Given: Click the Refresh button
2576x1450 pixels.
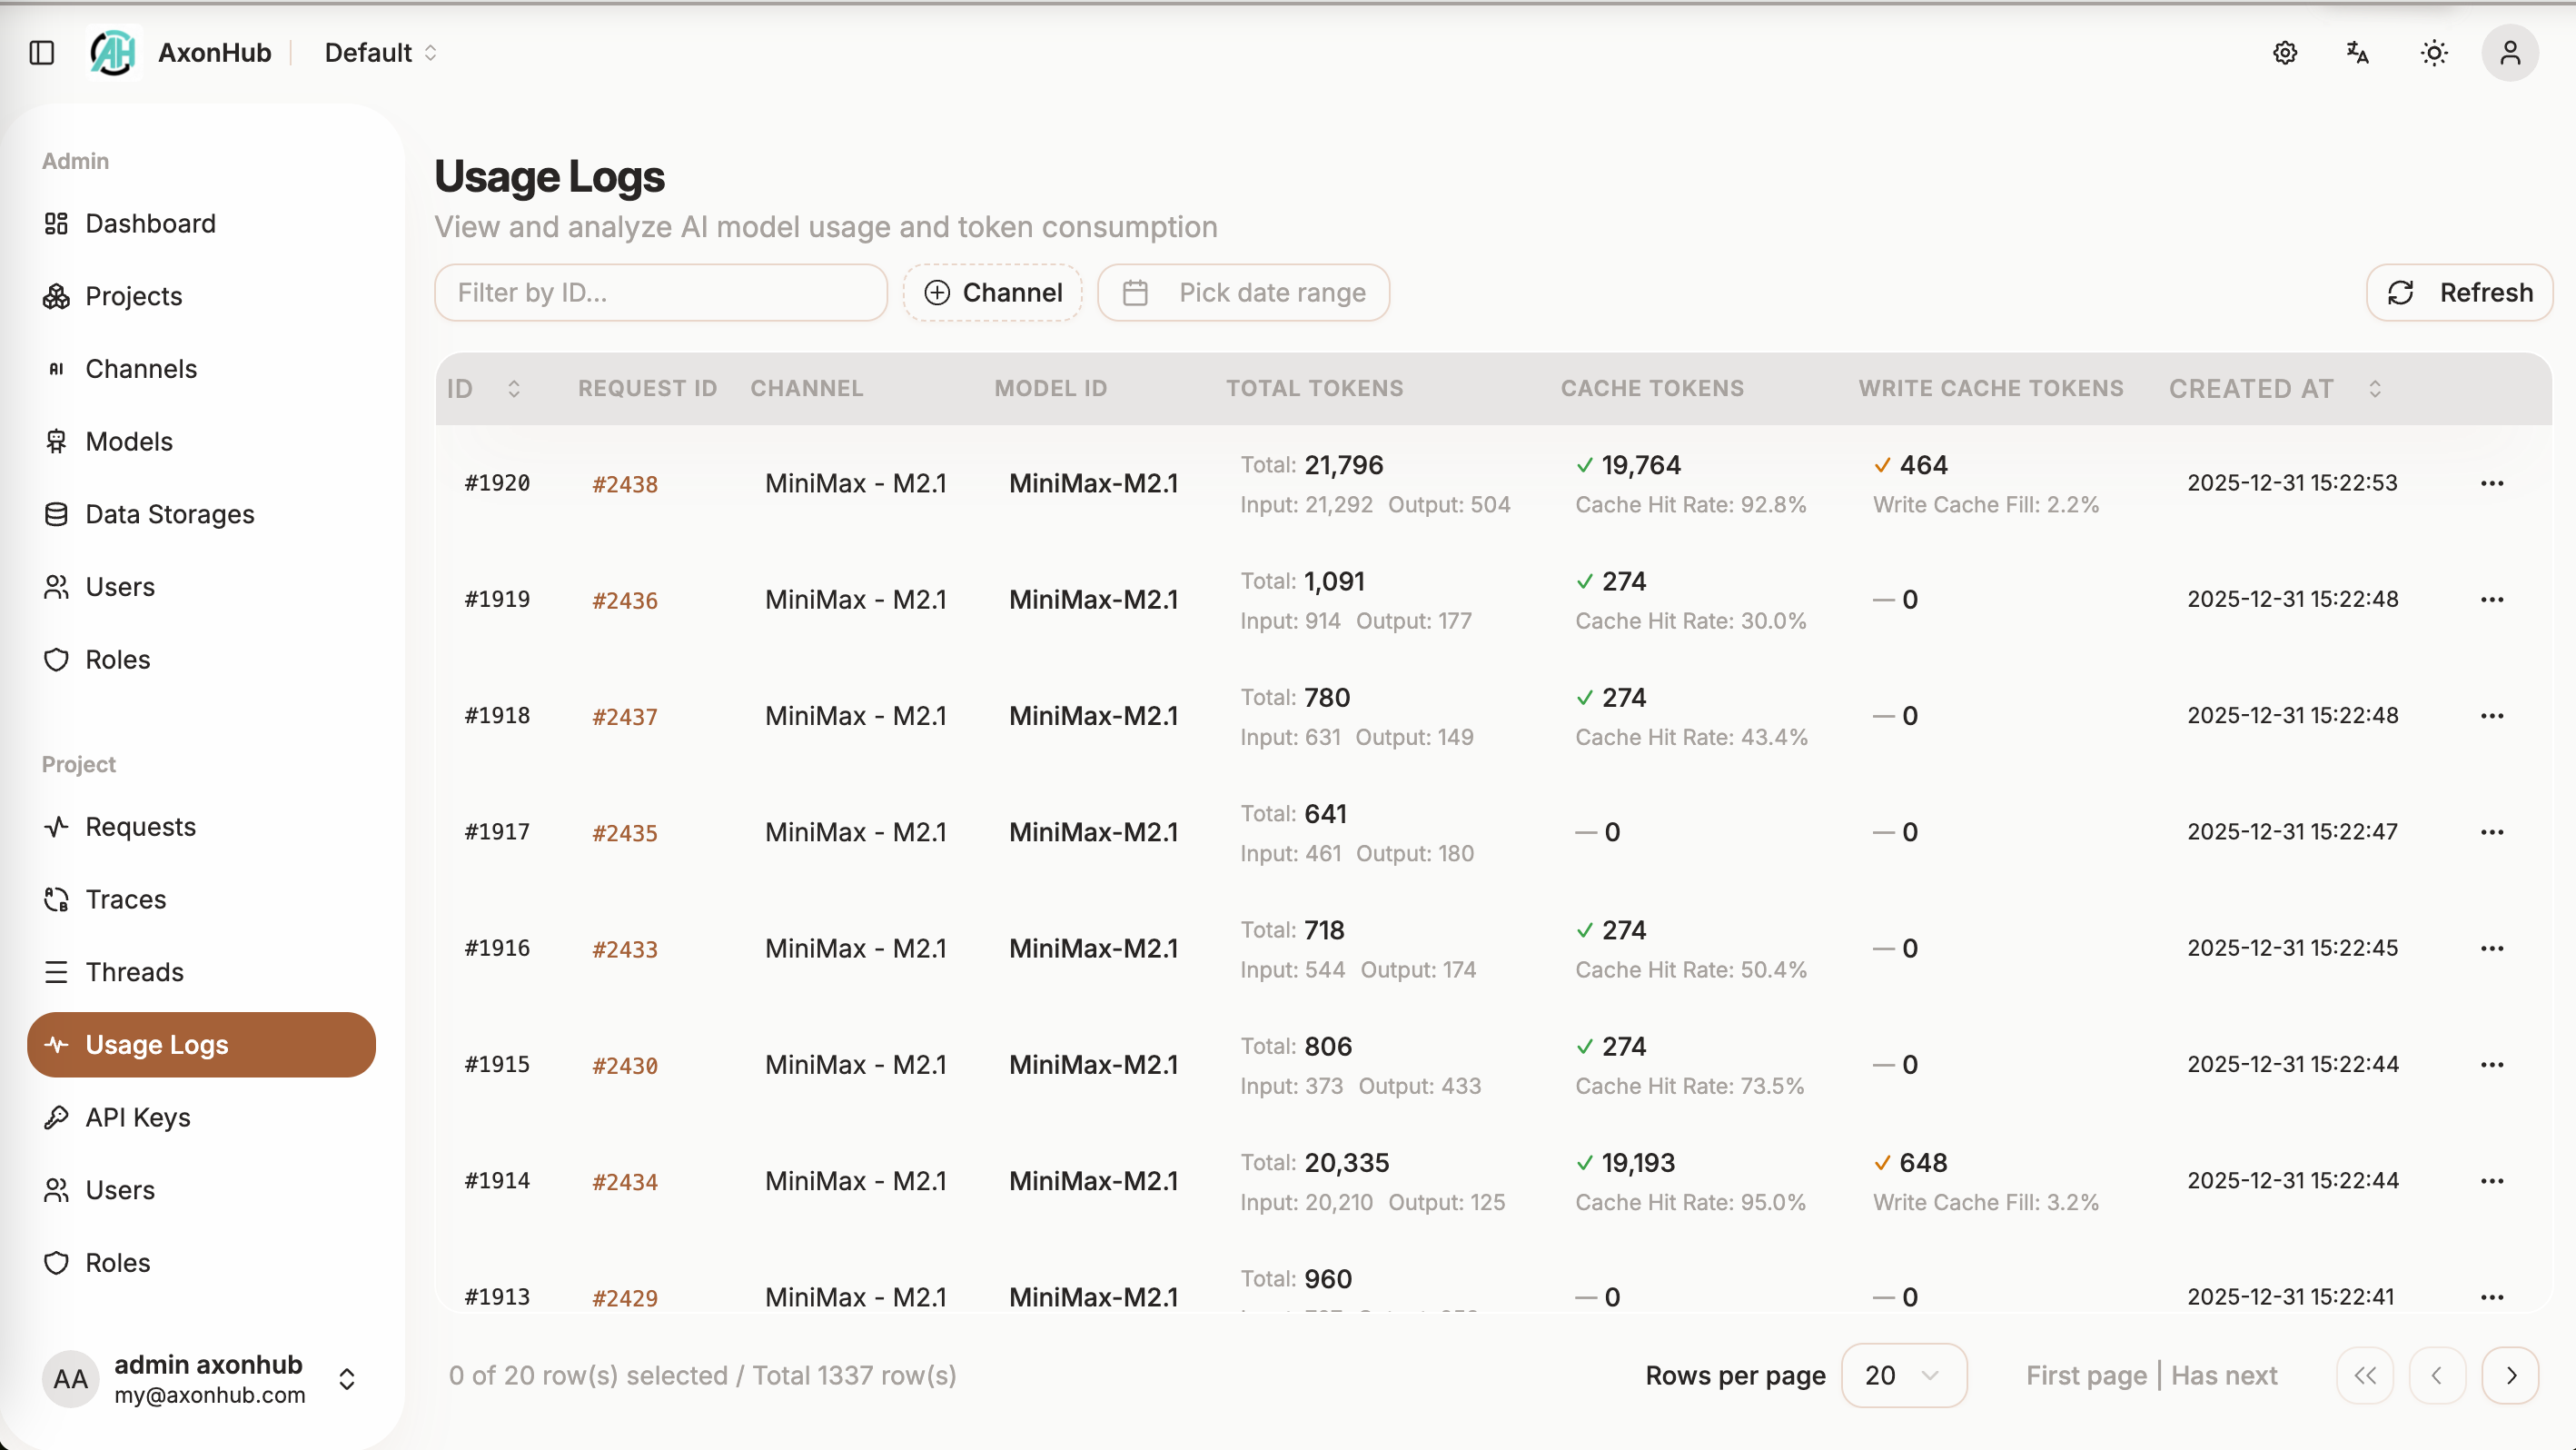Looking at the screenshot, I should pyautogui.click(x=2459, y=292).
